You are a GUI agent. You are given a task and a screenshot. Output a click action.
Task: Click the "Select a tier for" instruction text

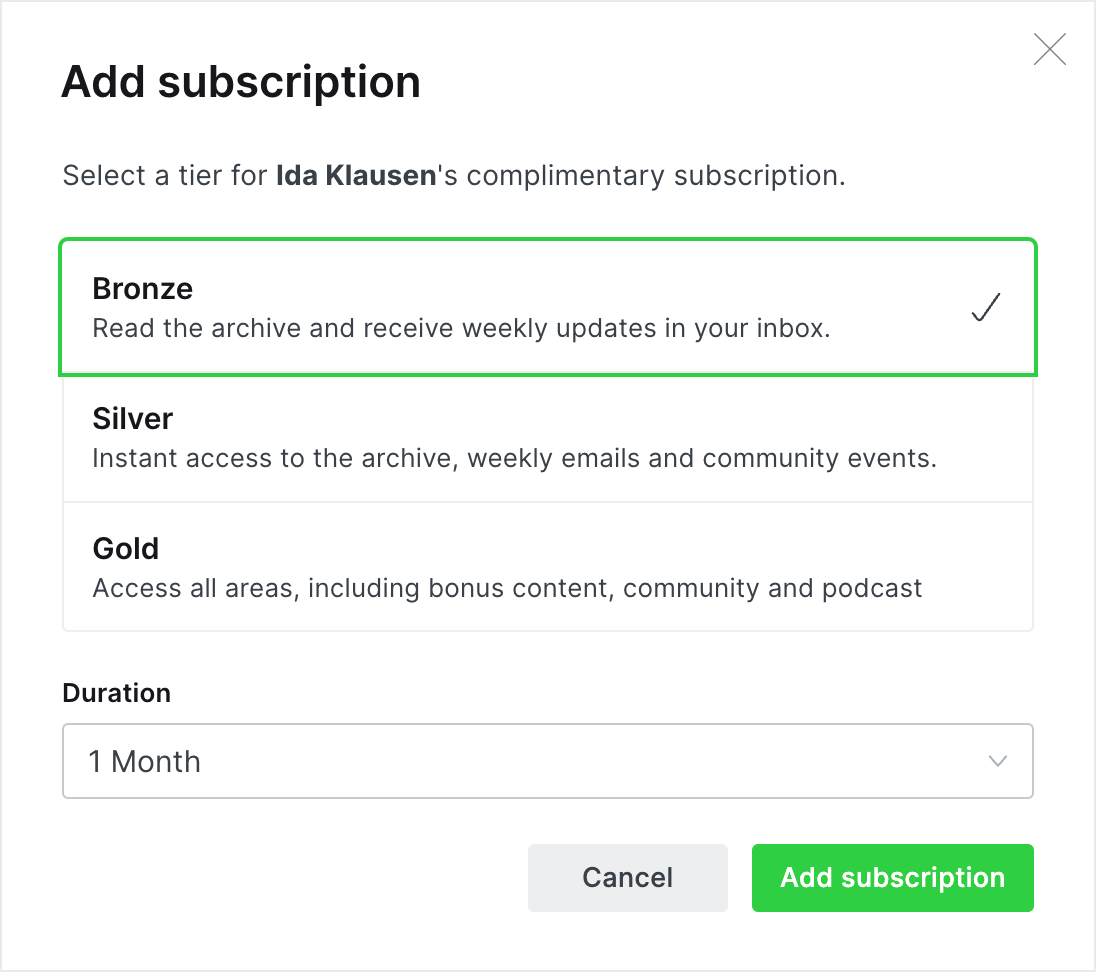[165, 177]
